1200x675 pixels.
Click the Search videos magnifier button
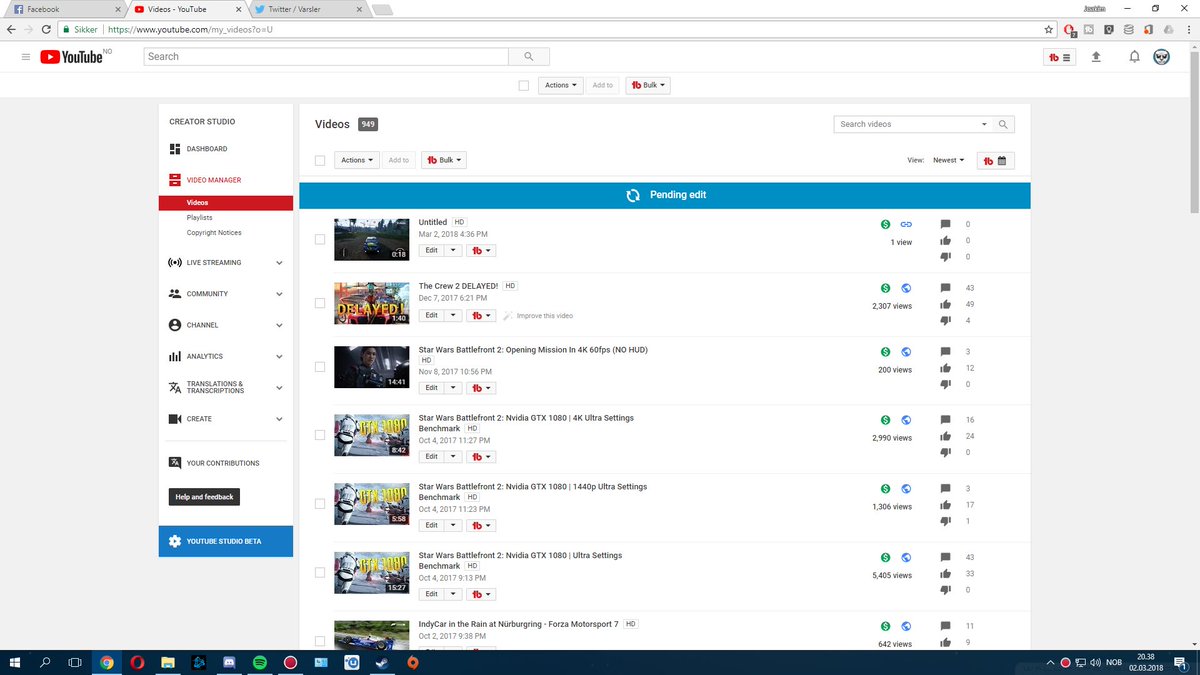[1005, 124]
